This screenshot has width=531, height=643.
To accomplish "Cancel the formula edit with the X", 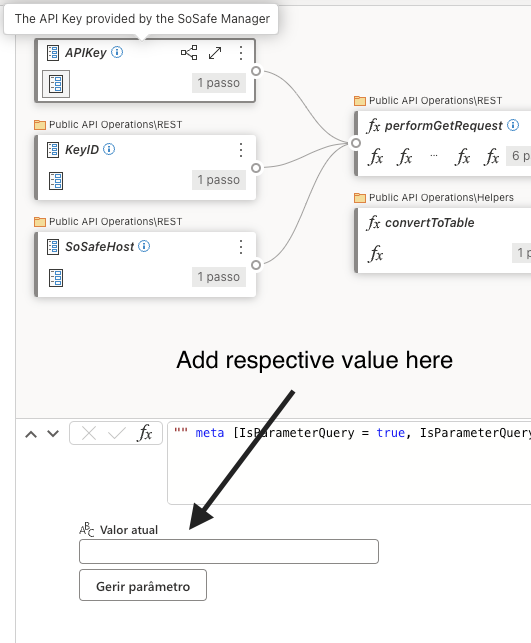I will coord(89,433).
